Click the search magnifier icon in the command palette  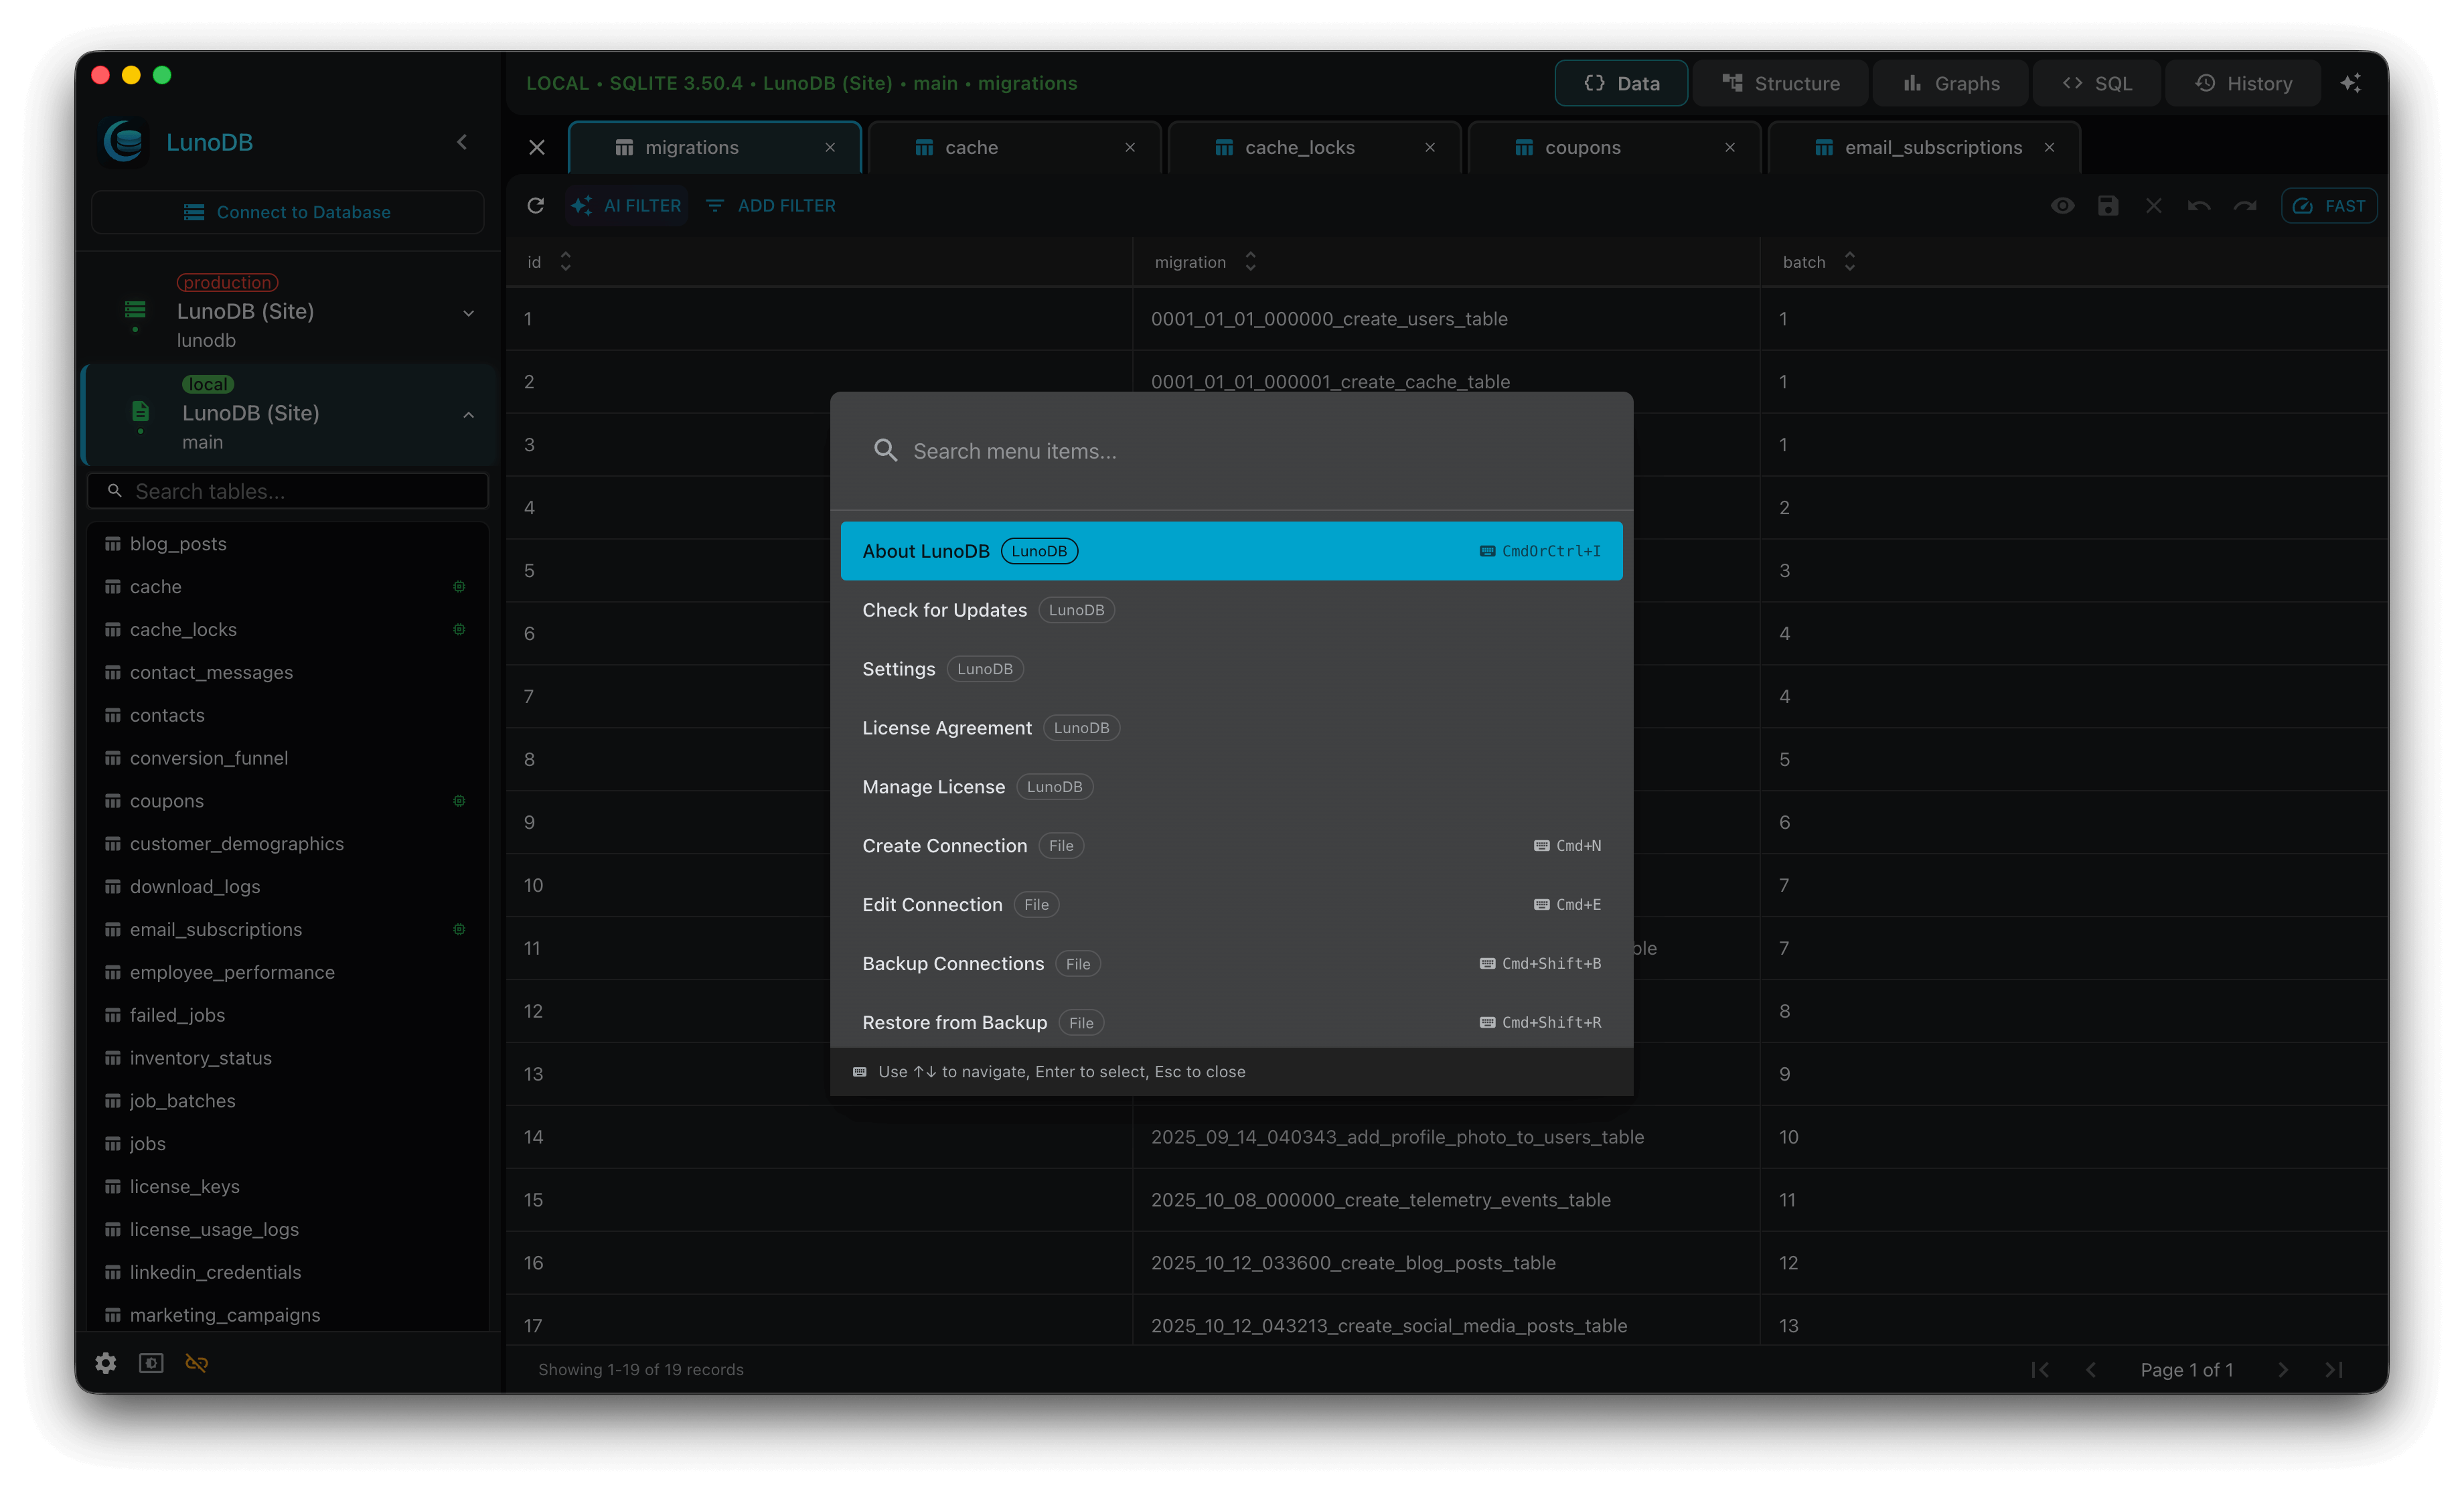coord(885,450)
